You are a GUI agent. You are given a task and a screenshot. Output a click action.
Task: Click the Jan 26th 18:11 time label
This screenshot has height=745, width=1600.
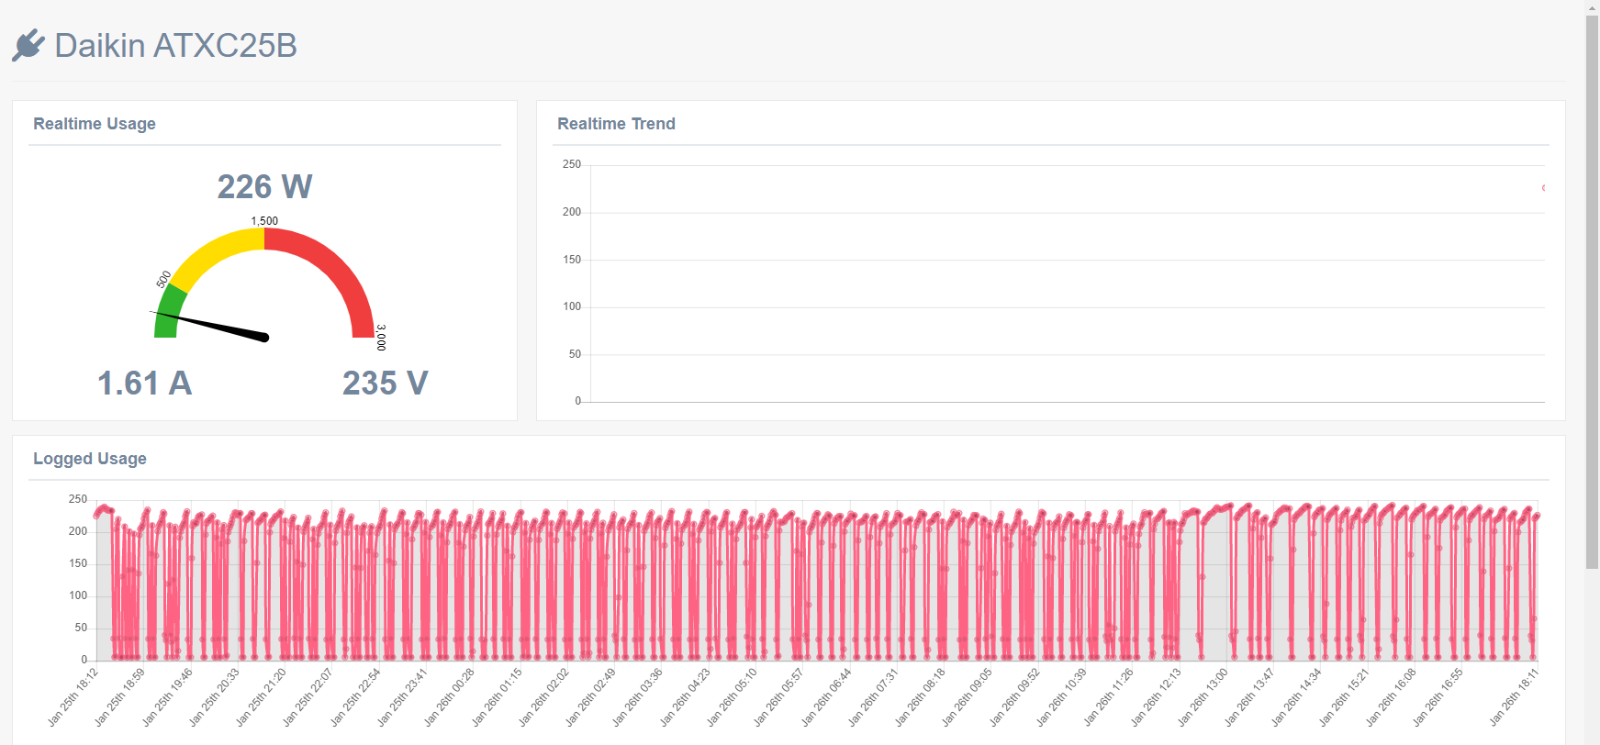click(1514, 697)
